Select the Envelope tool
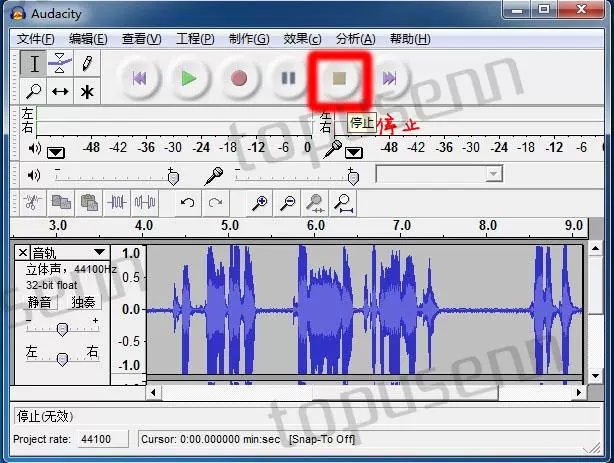 [x=60, y=63]
